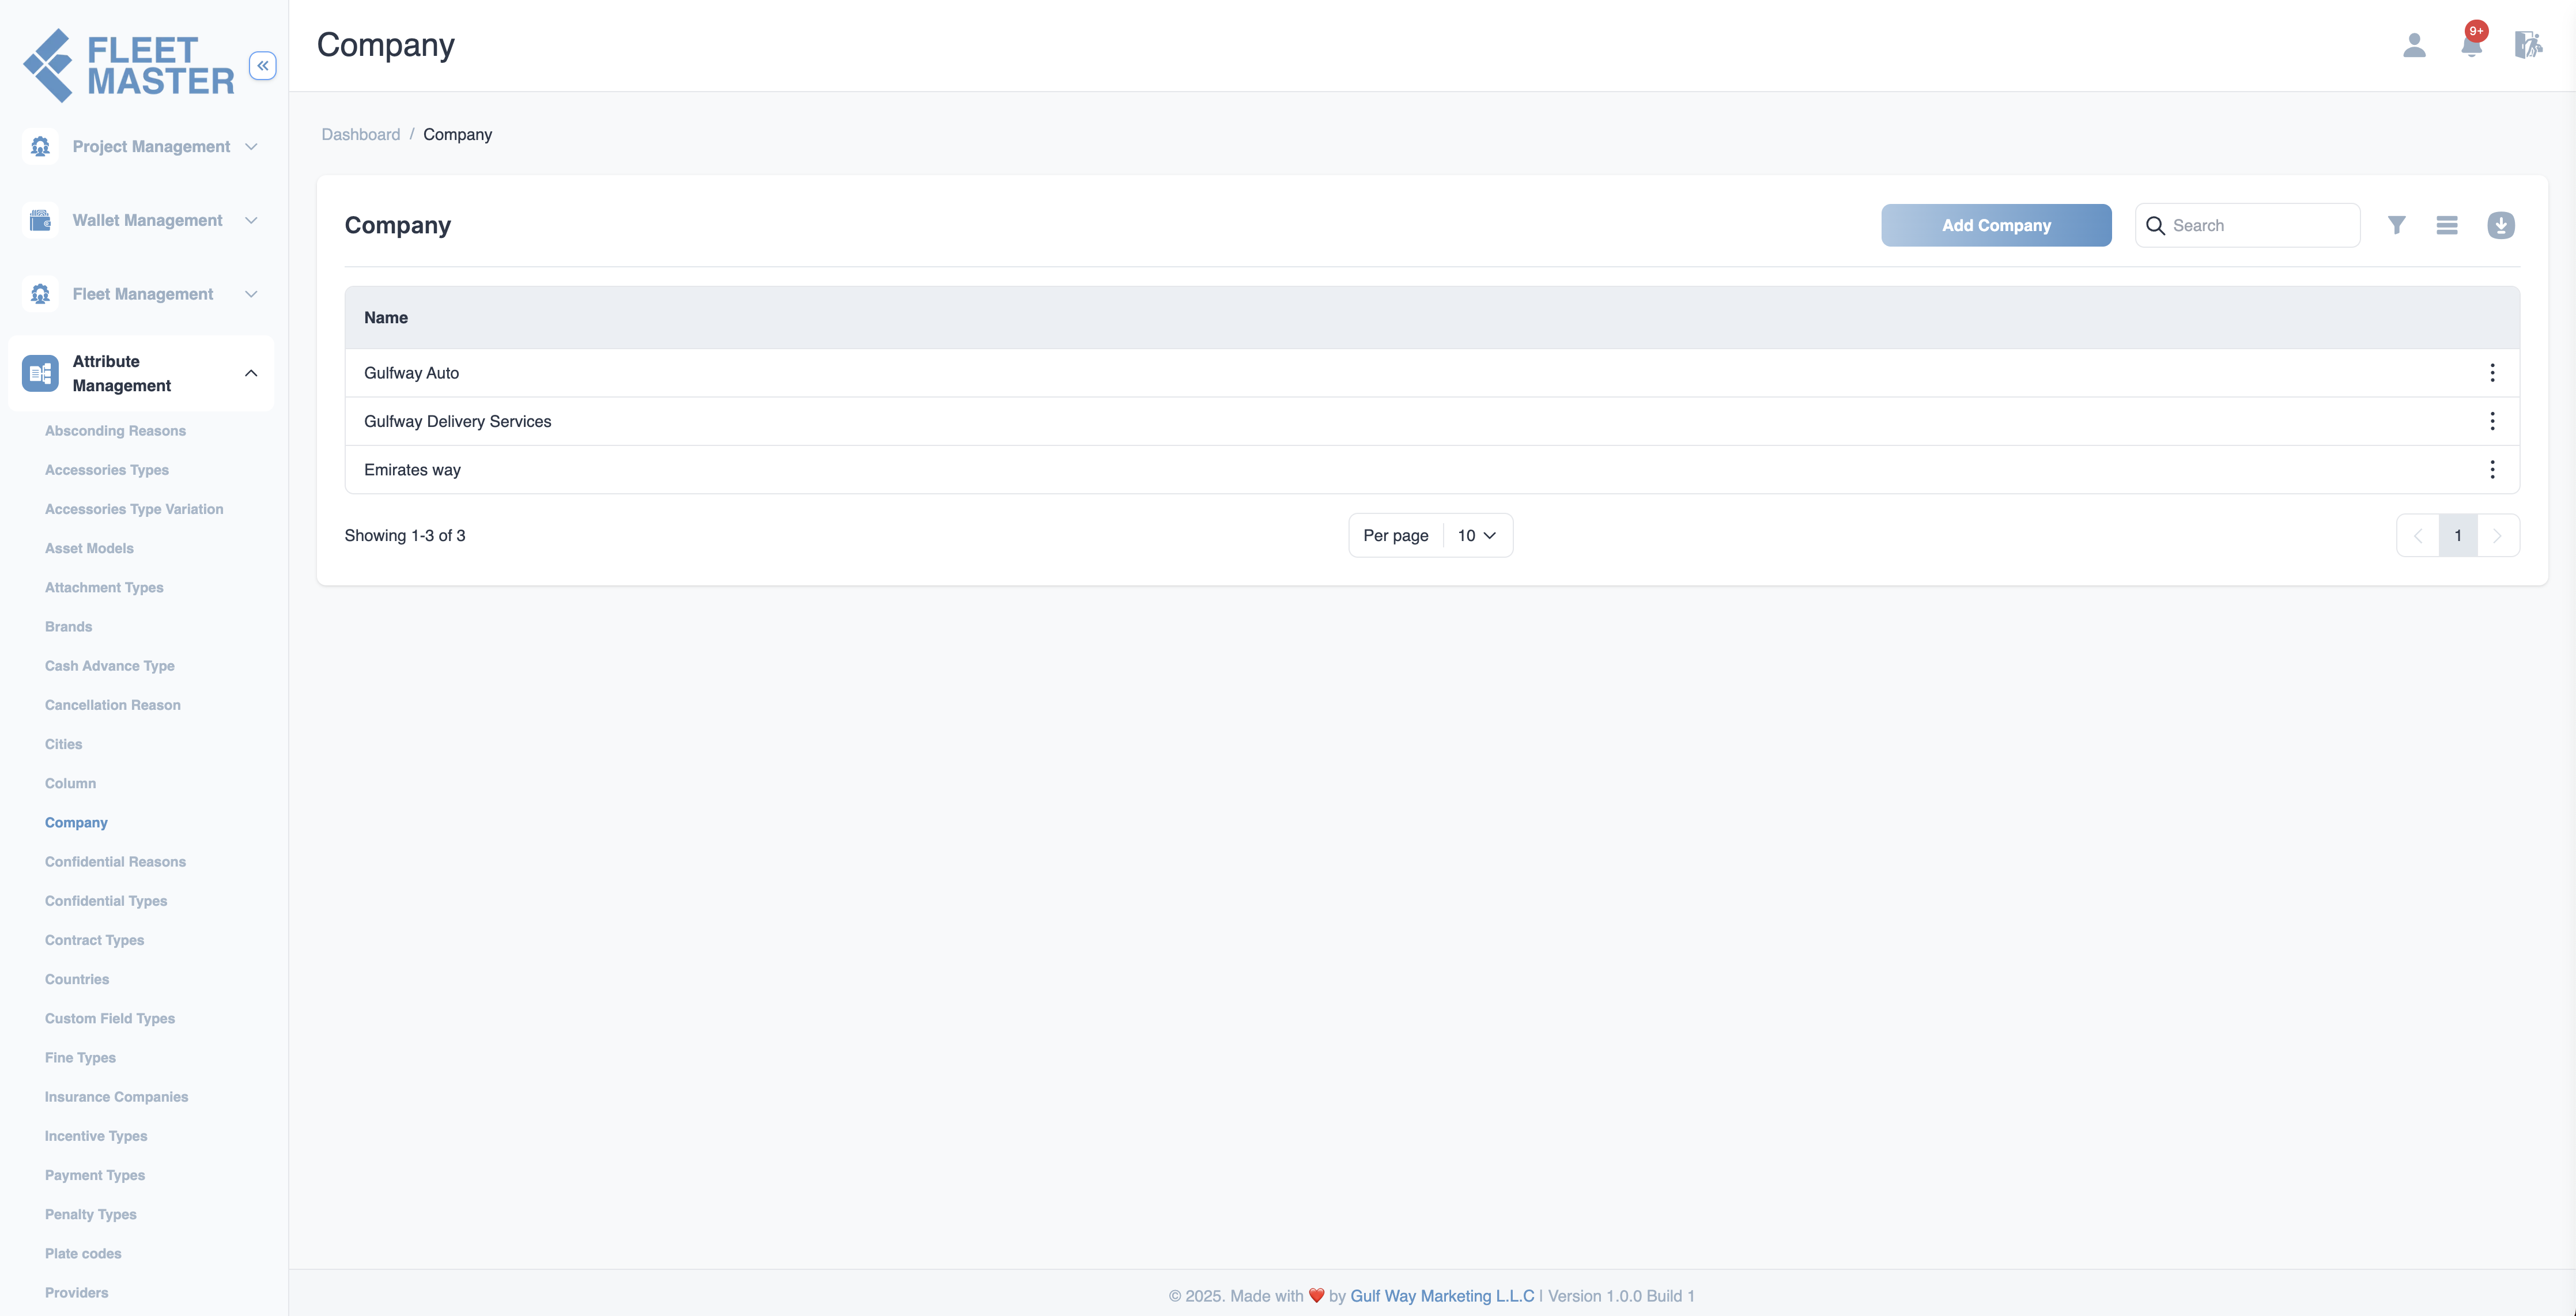The height and width of the screenshot is (1316, 2576).
Task: Click the Emirates way row name
Action: [x=412, y=470]
